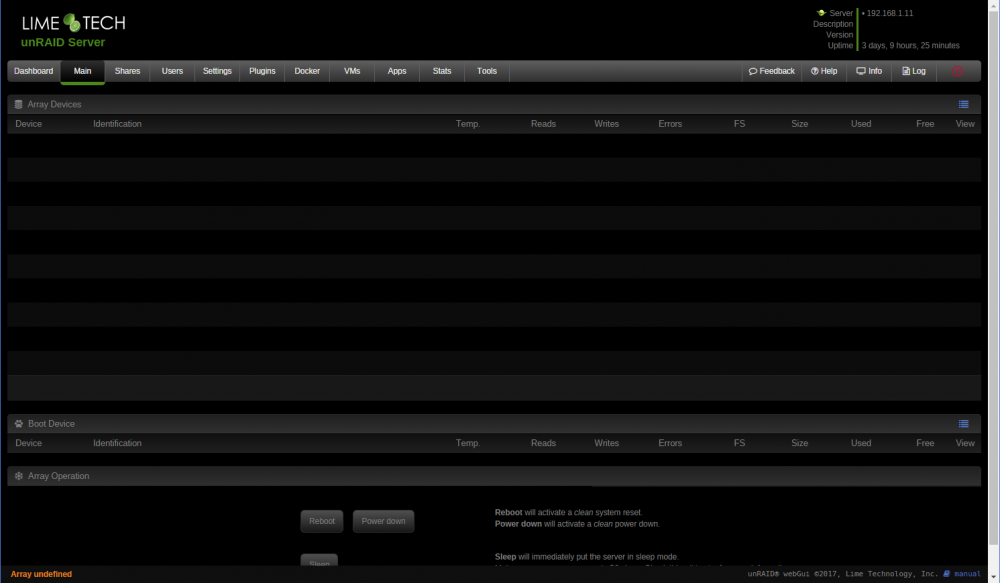Show system Info
This screenshot has height=583, width=1000.
pyautogui.click(x=869, y=71)
